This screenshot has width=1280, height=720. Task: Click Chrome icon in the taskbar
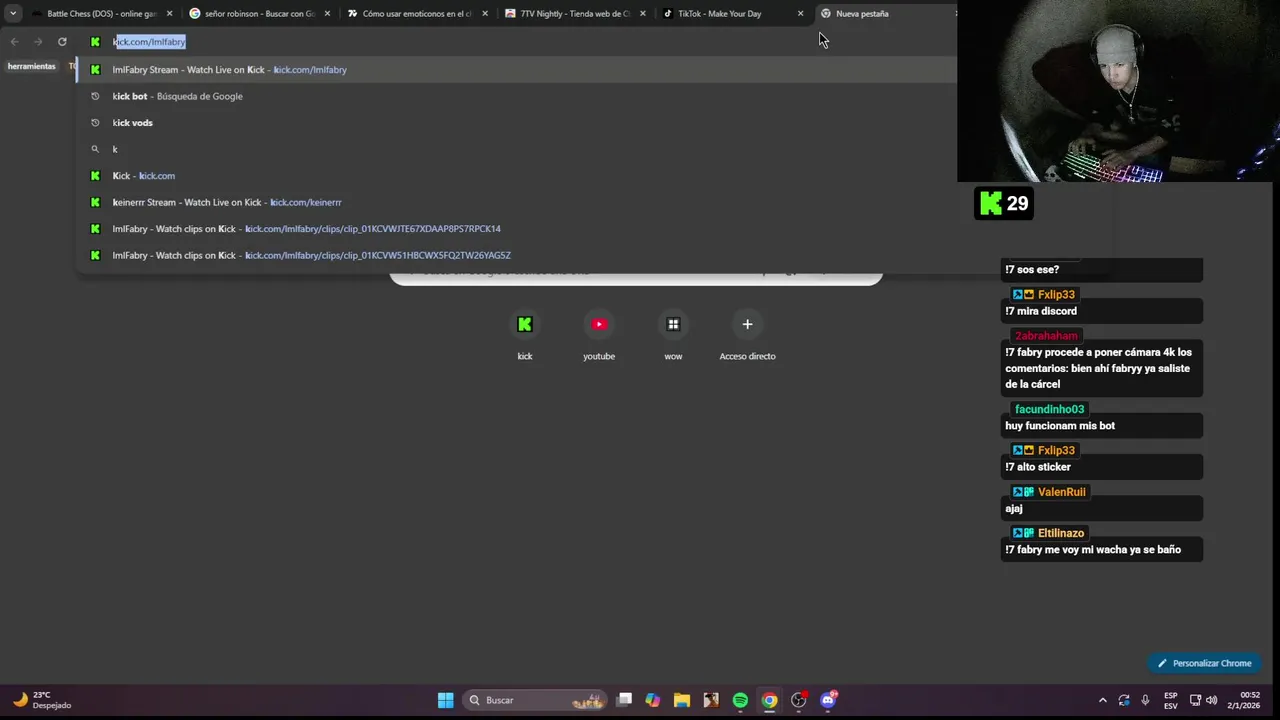click(769, 700)
